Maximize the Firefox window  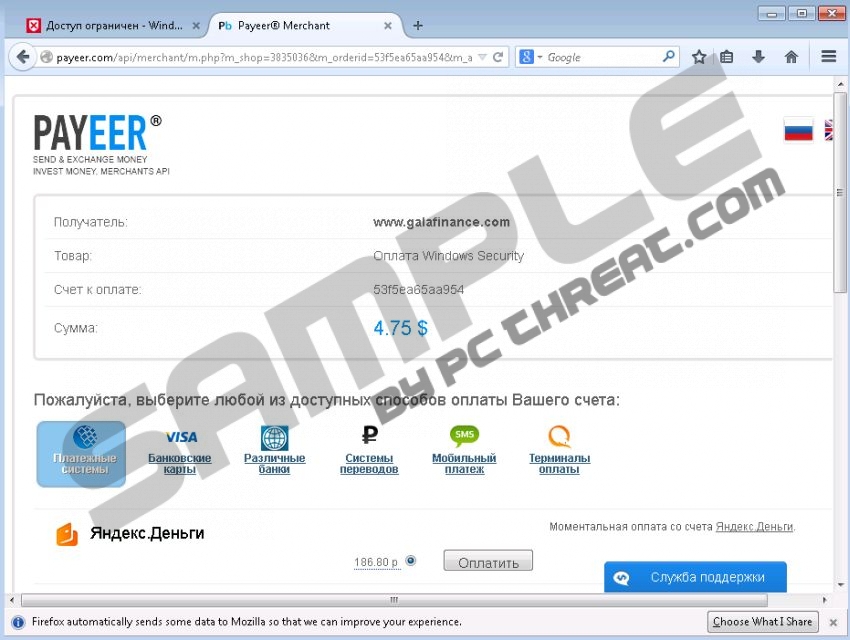coord(801,14)
